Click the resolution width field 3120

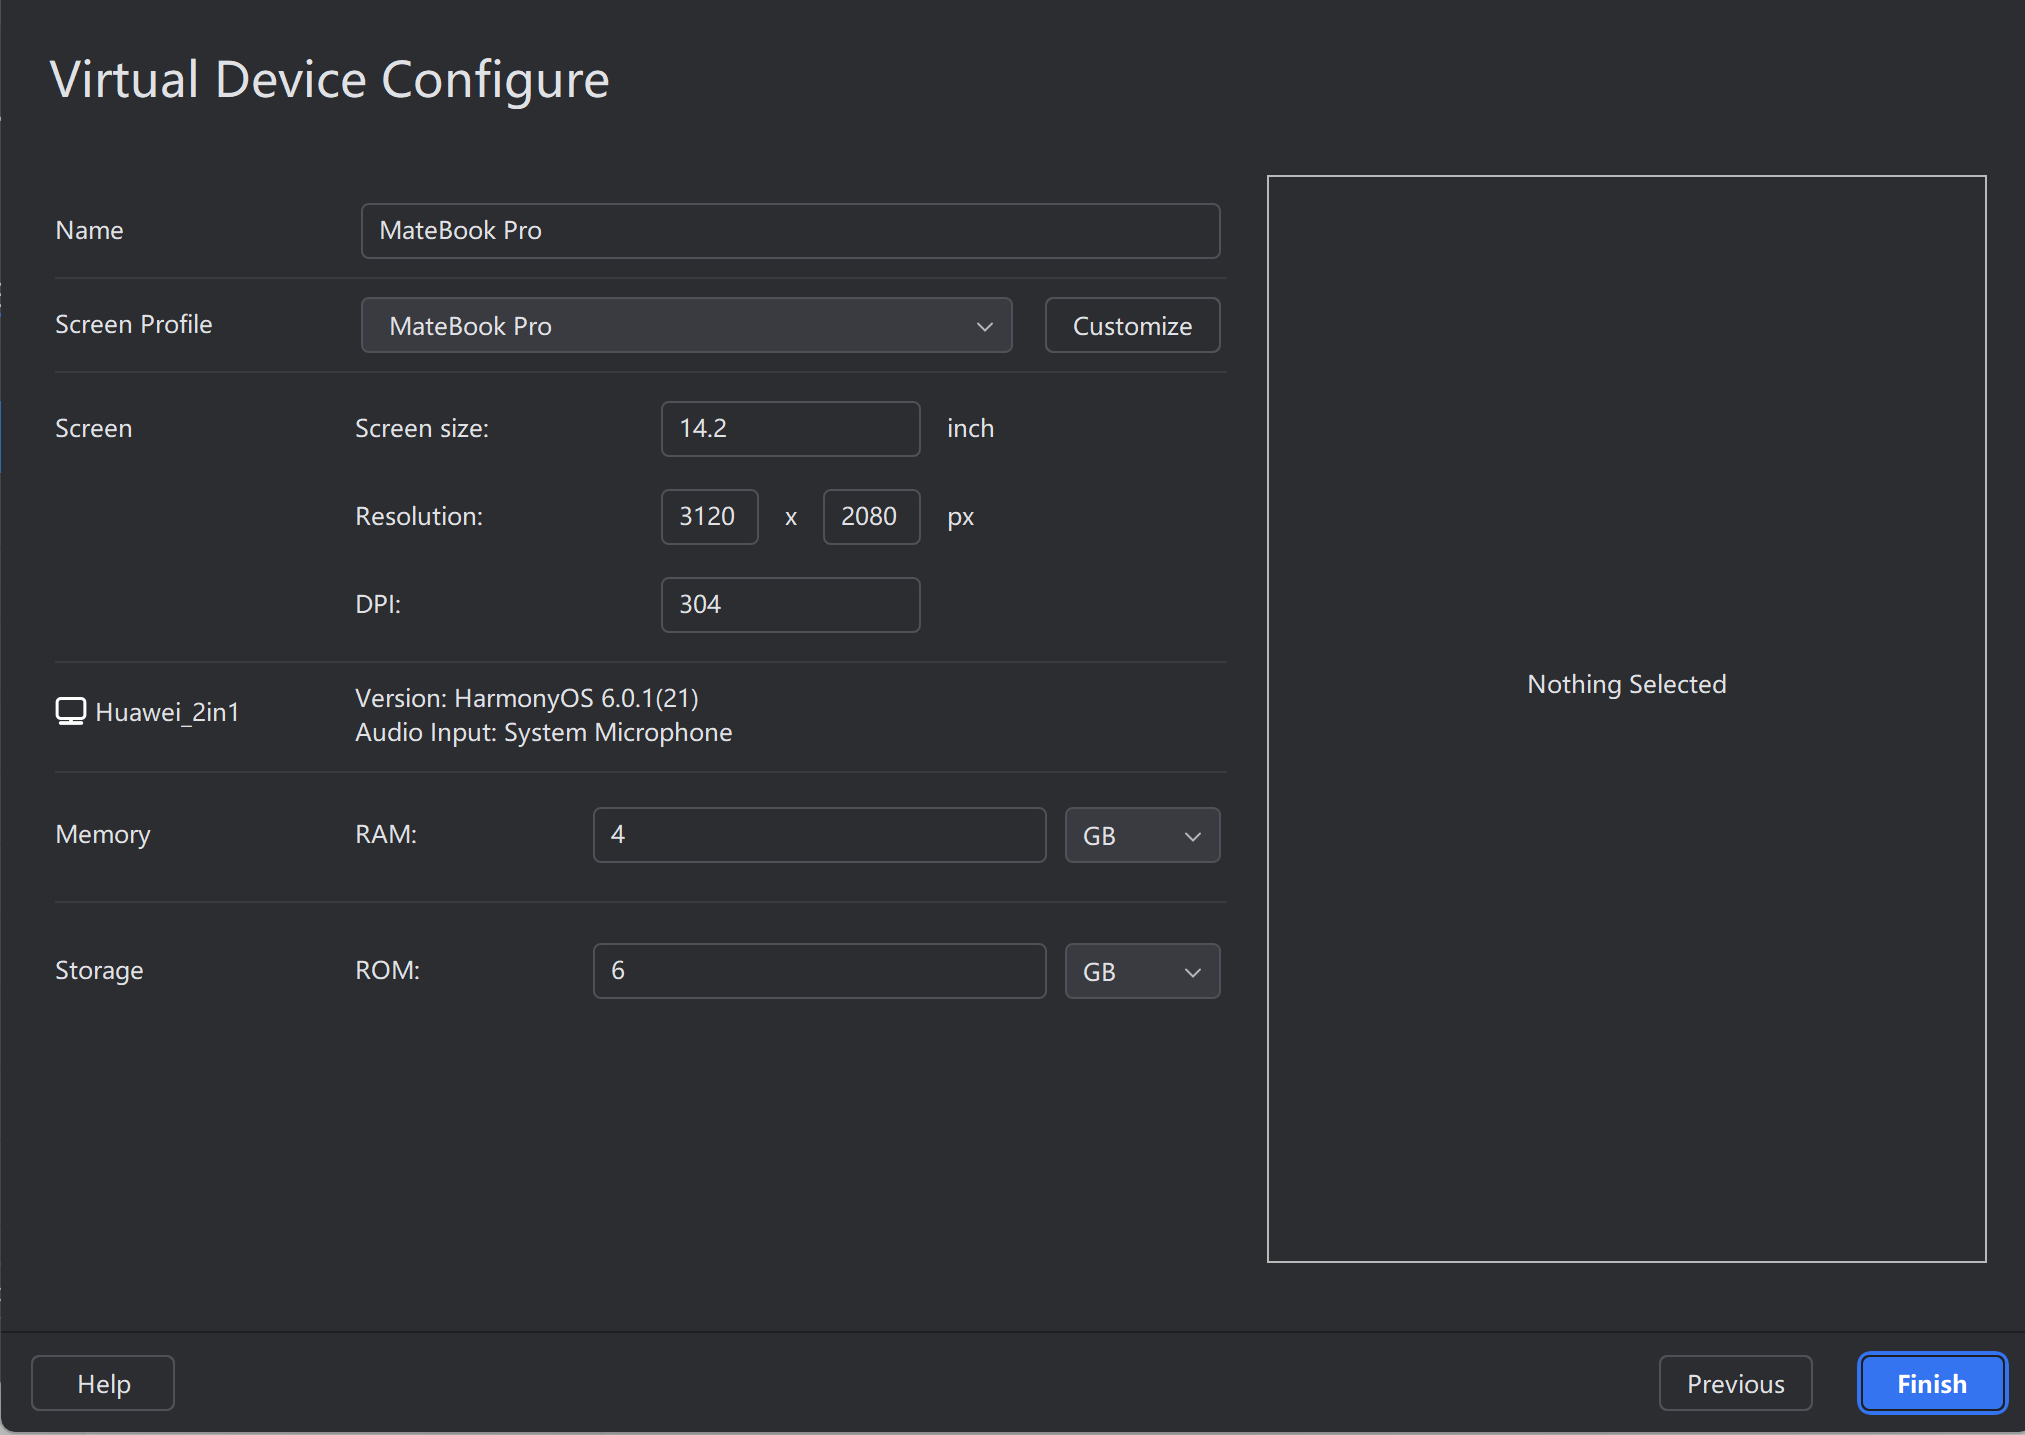point(709,517)
